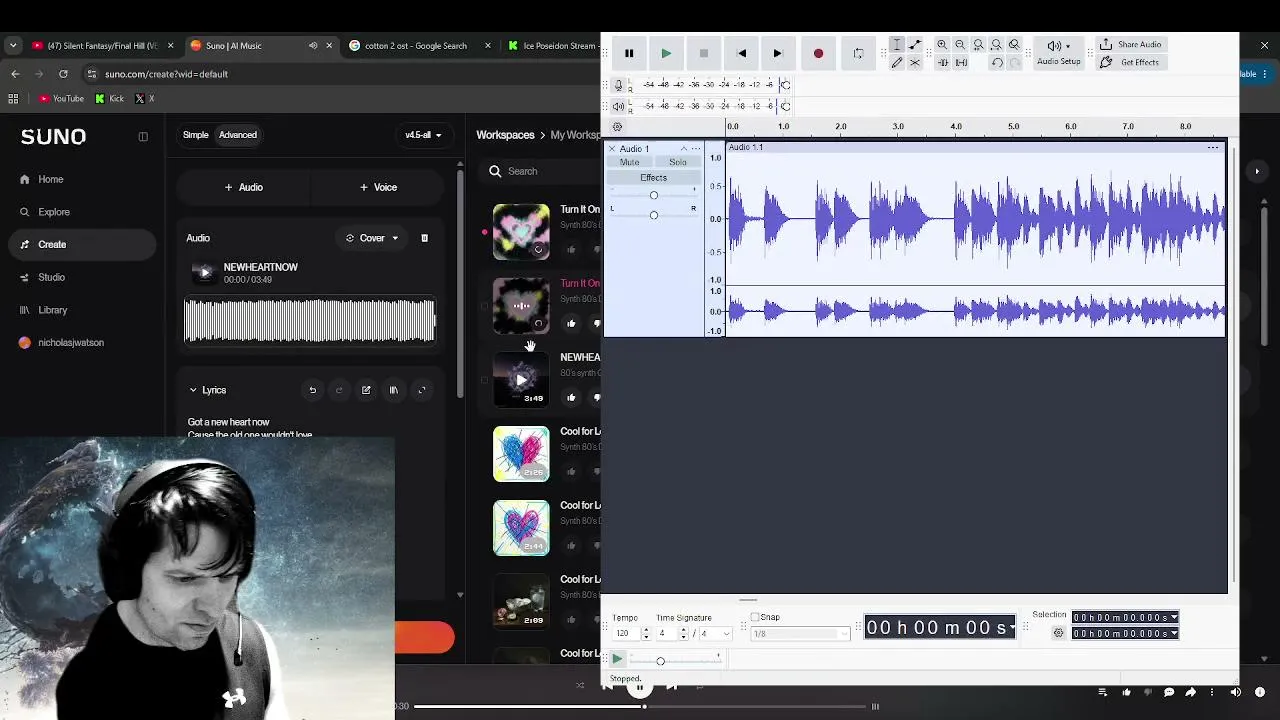Trim audio outside selection

942,62
